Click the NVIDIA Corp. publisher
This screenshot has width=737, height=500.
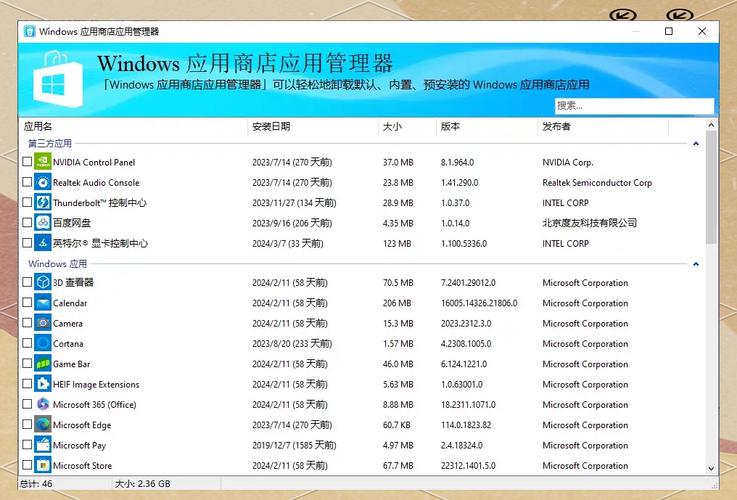click(568, 163)
